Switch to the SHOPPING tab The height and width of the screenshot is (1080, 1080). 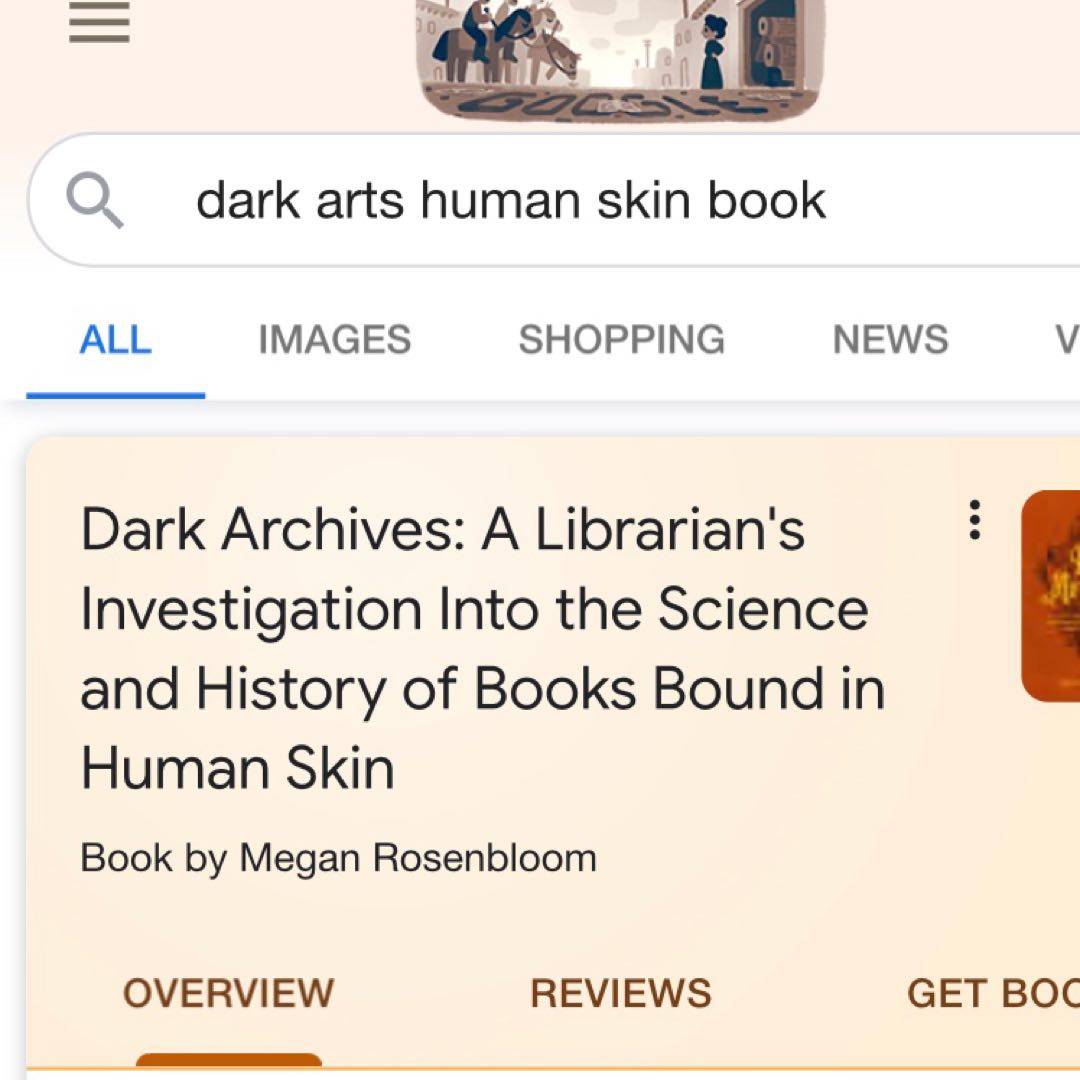pos(621,340)
